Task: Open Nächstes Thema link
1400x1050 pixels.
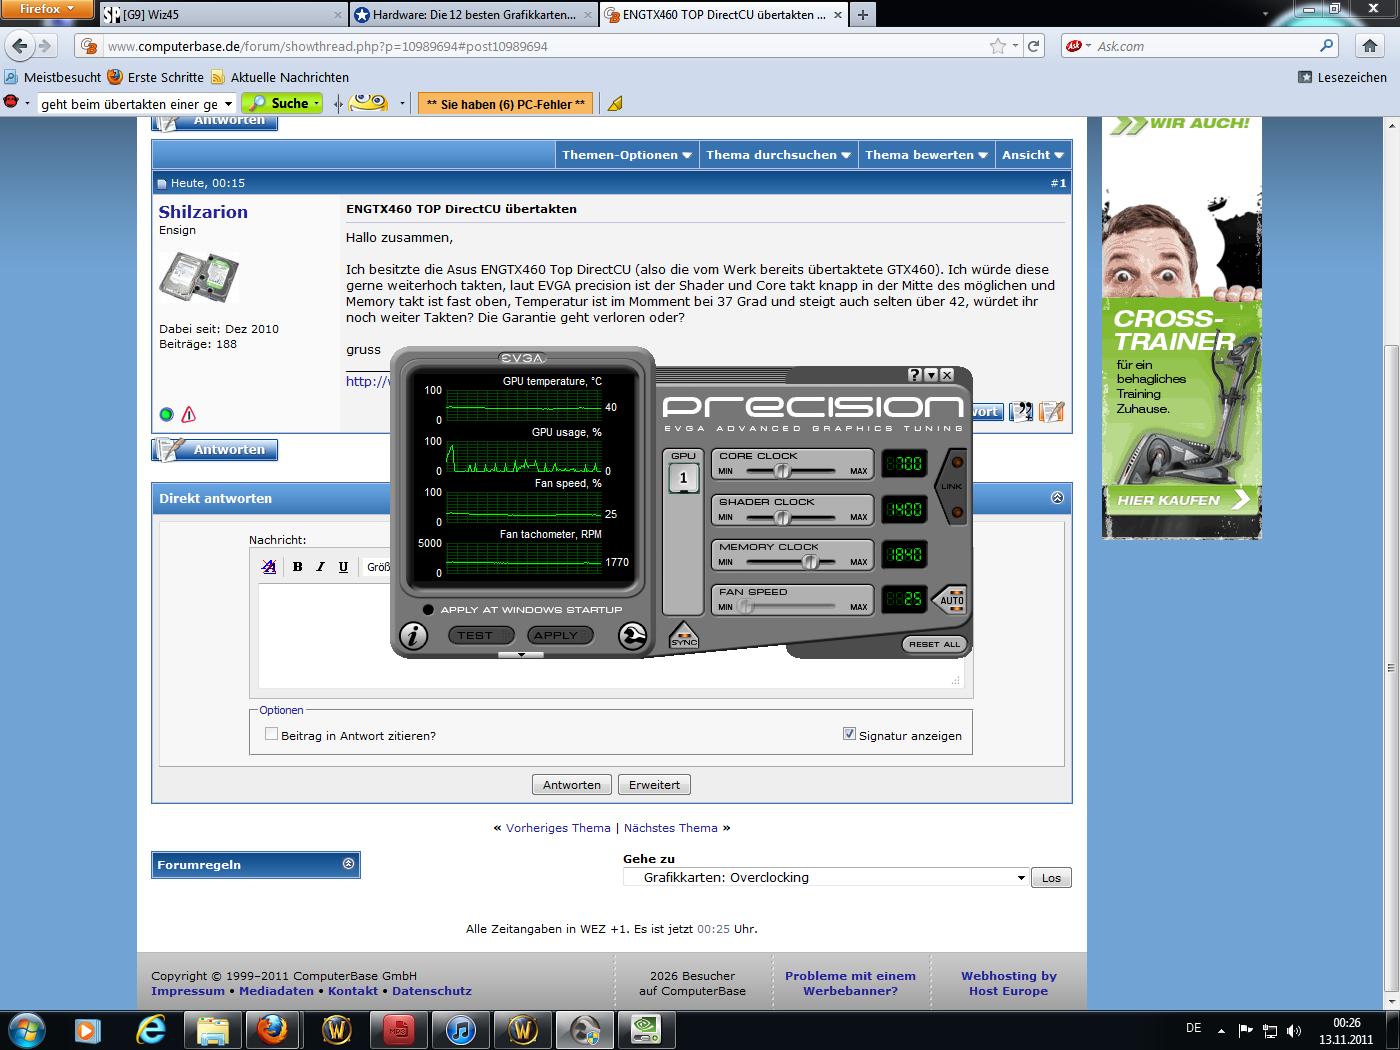Action: (x=671, y=828)
